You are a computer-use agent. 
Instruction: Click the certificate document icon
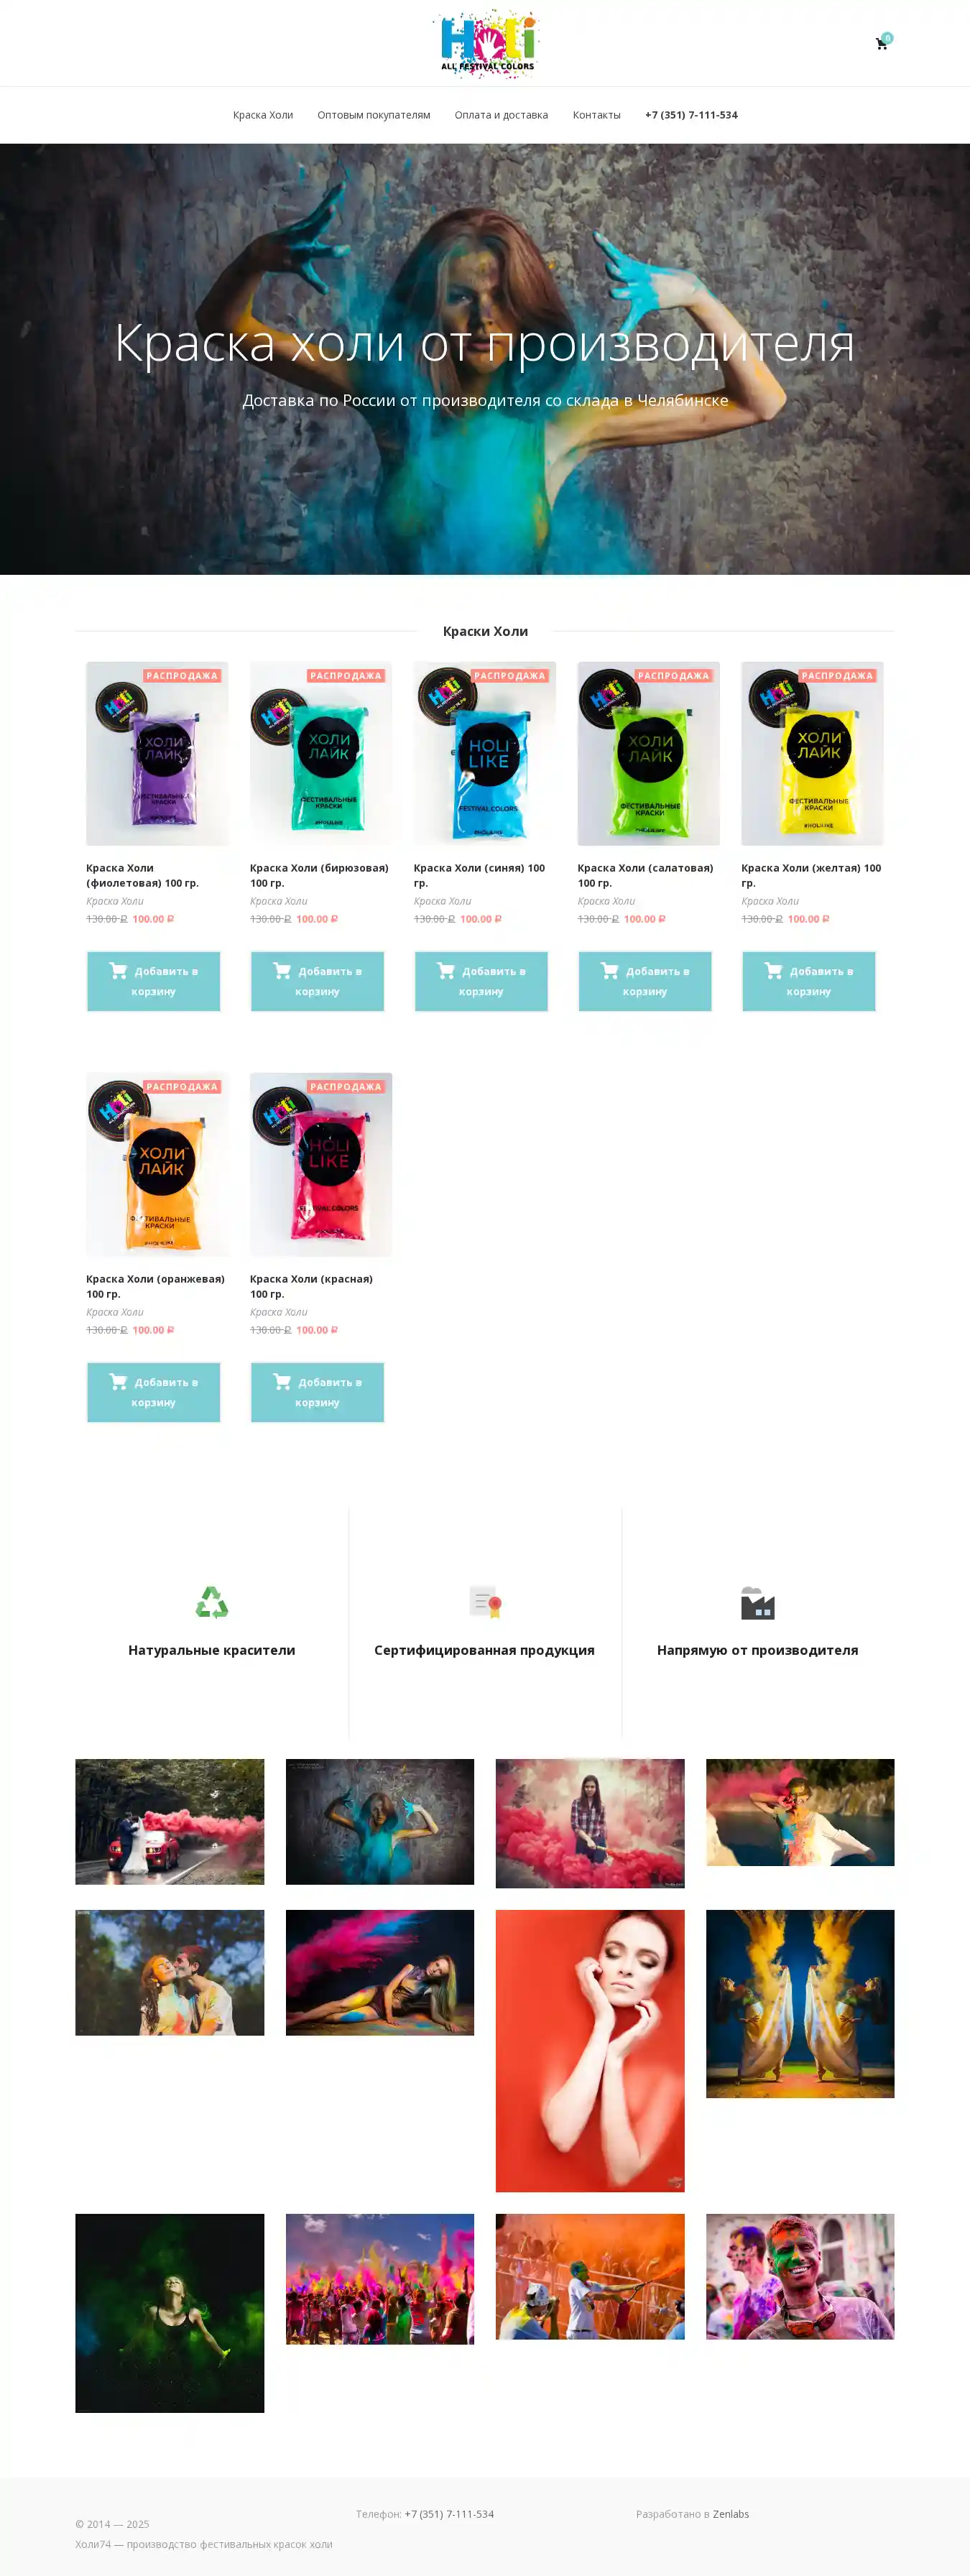pyautogui.click(x=485, y=1602)
